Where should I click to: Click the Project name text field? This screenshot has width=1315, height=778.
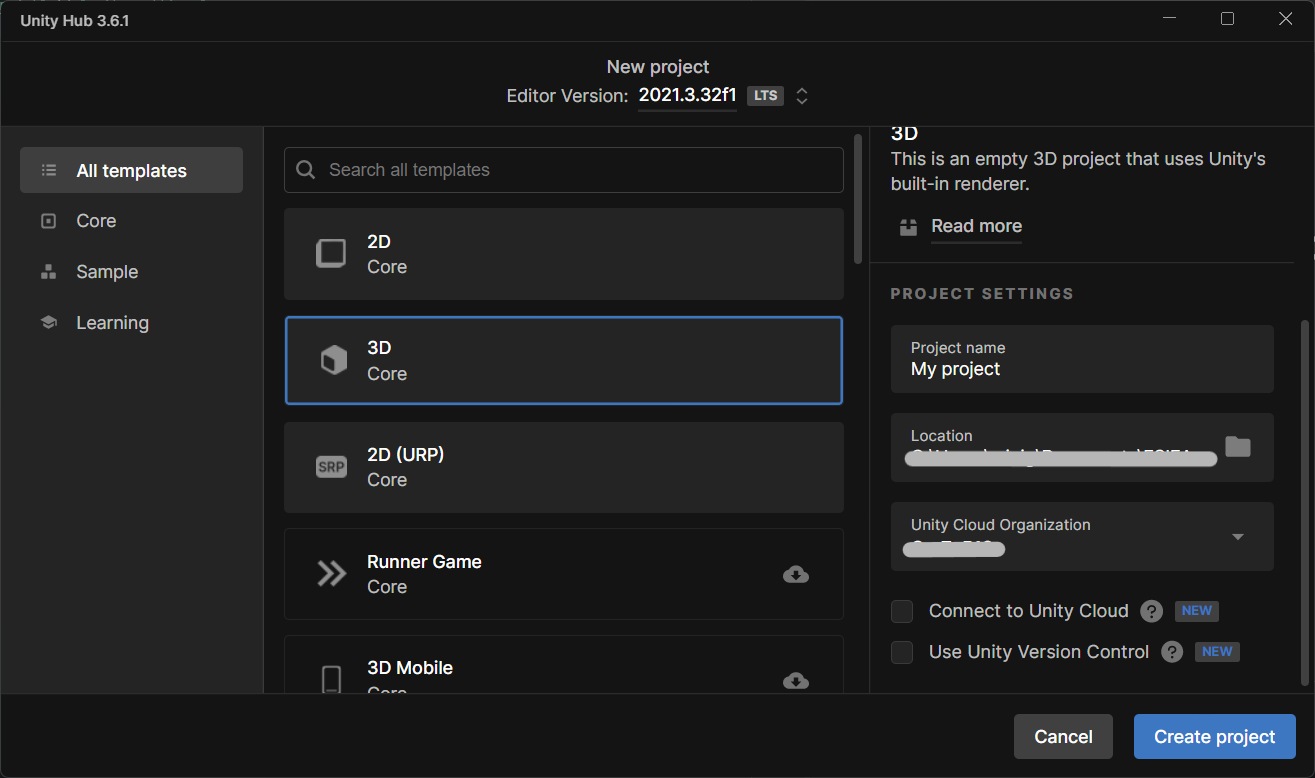pos(1081,369)
